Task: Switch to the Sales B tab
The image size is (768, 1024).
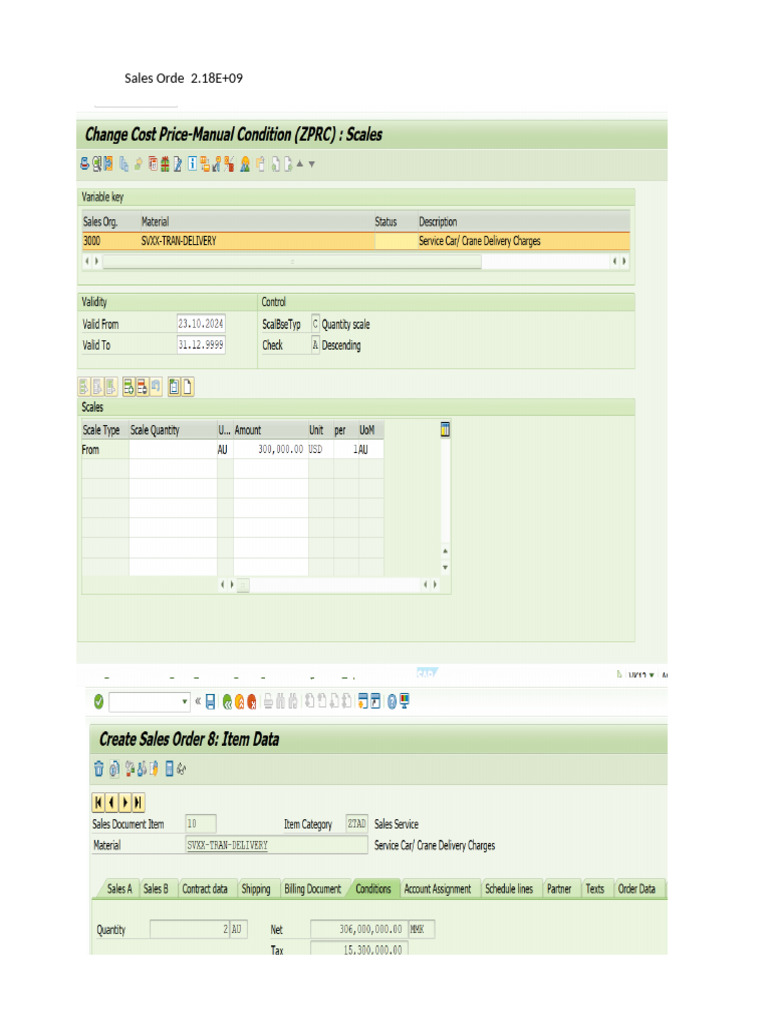Action: click(155, 889)
